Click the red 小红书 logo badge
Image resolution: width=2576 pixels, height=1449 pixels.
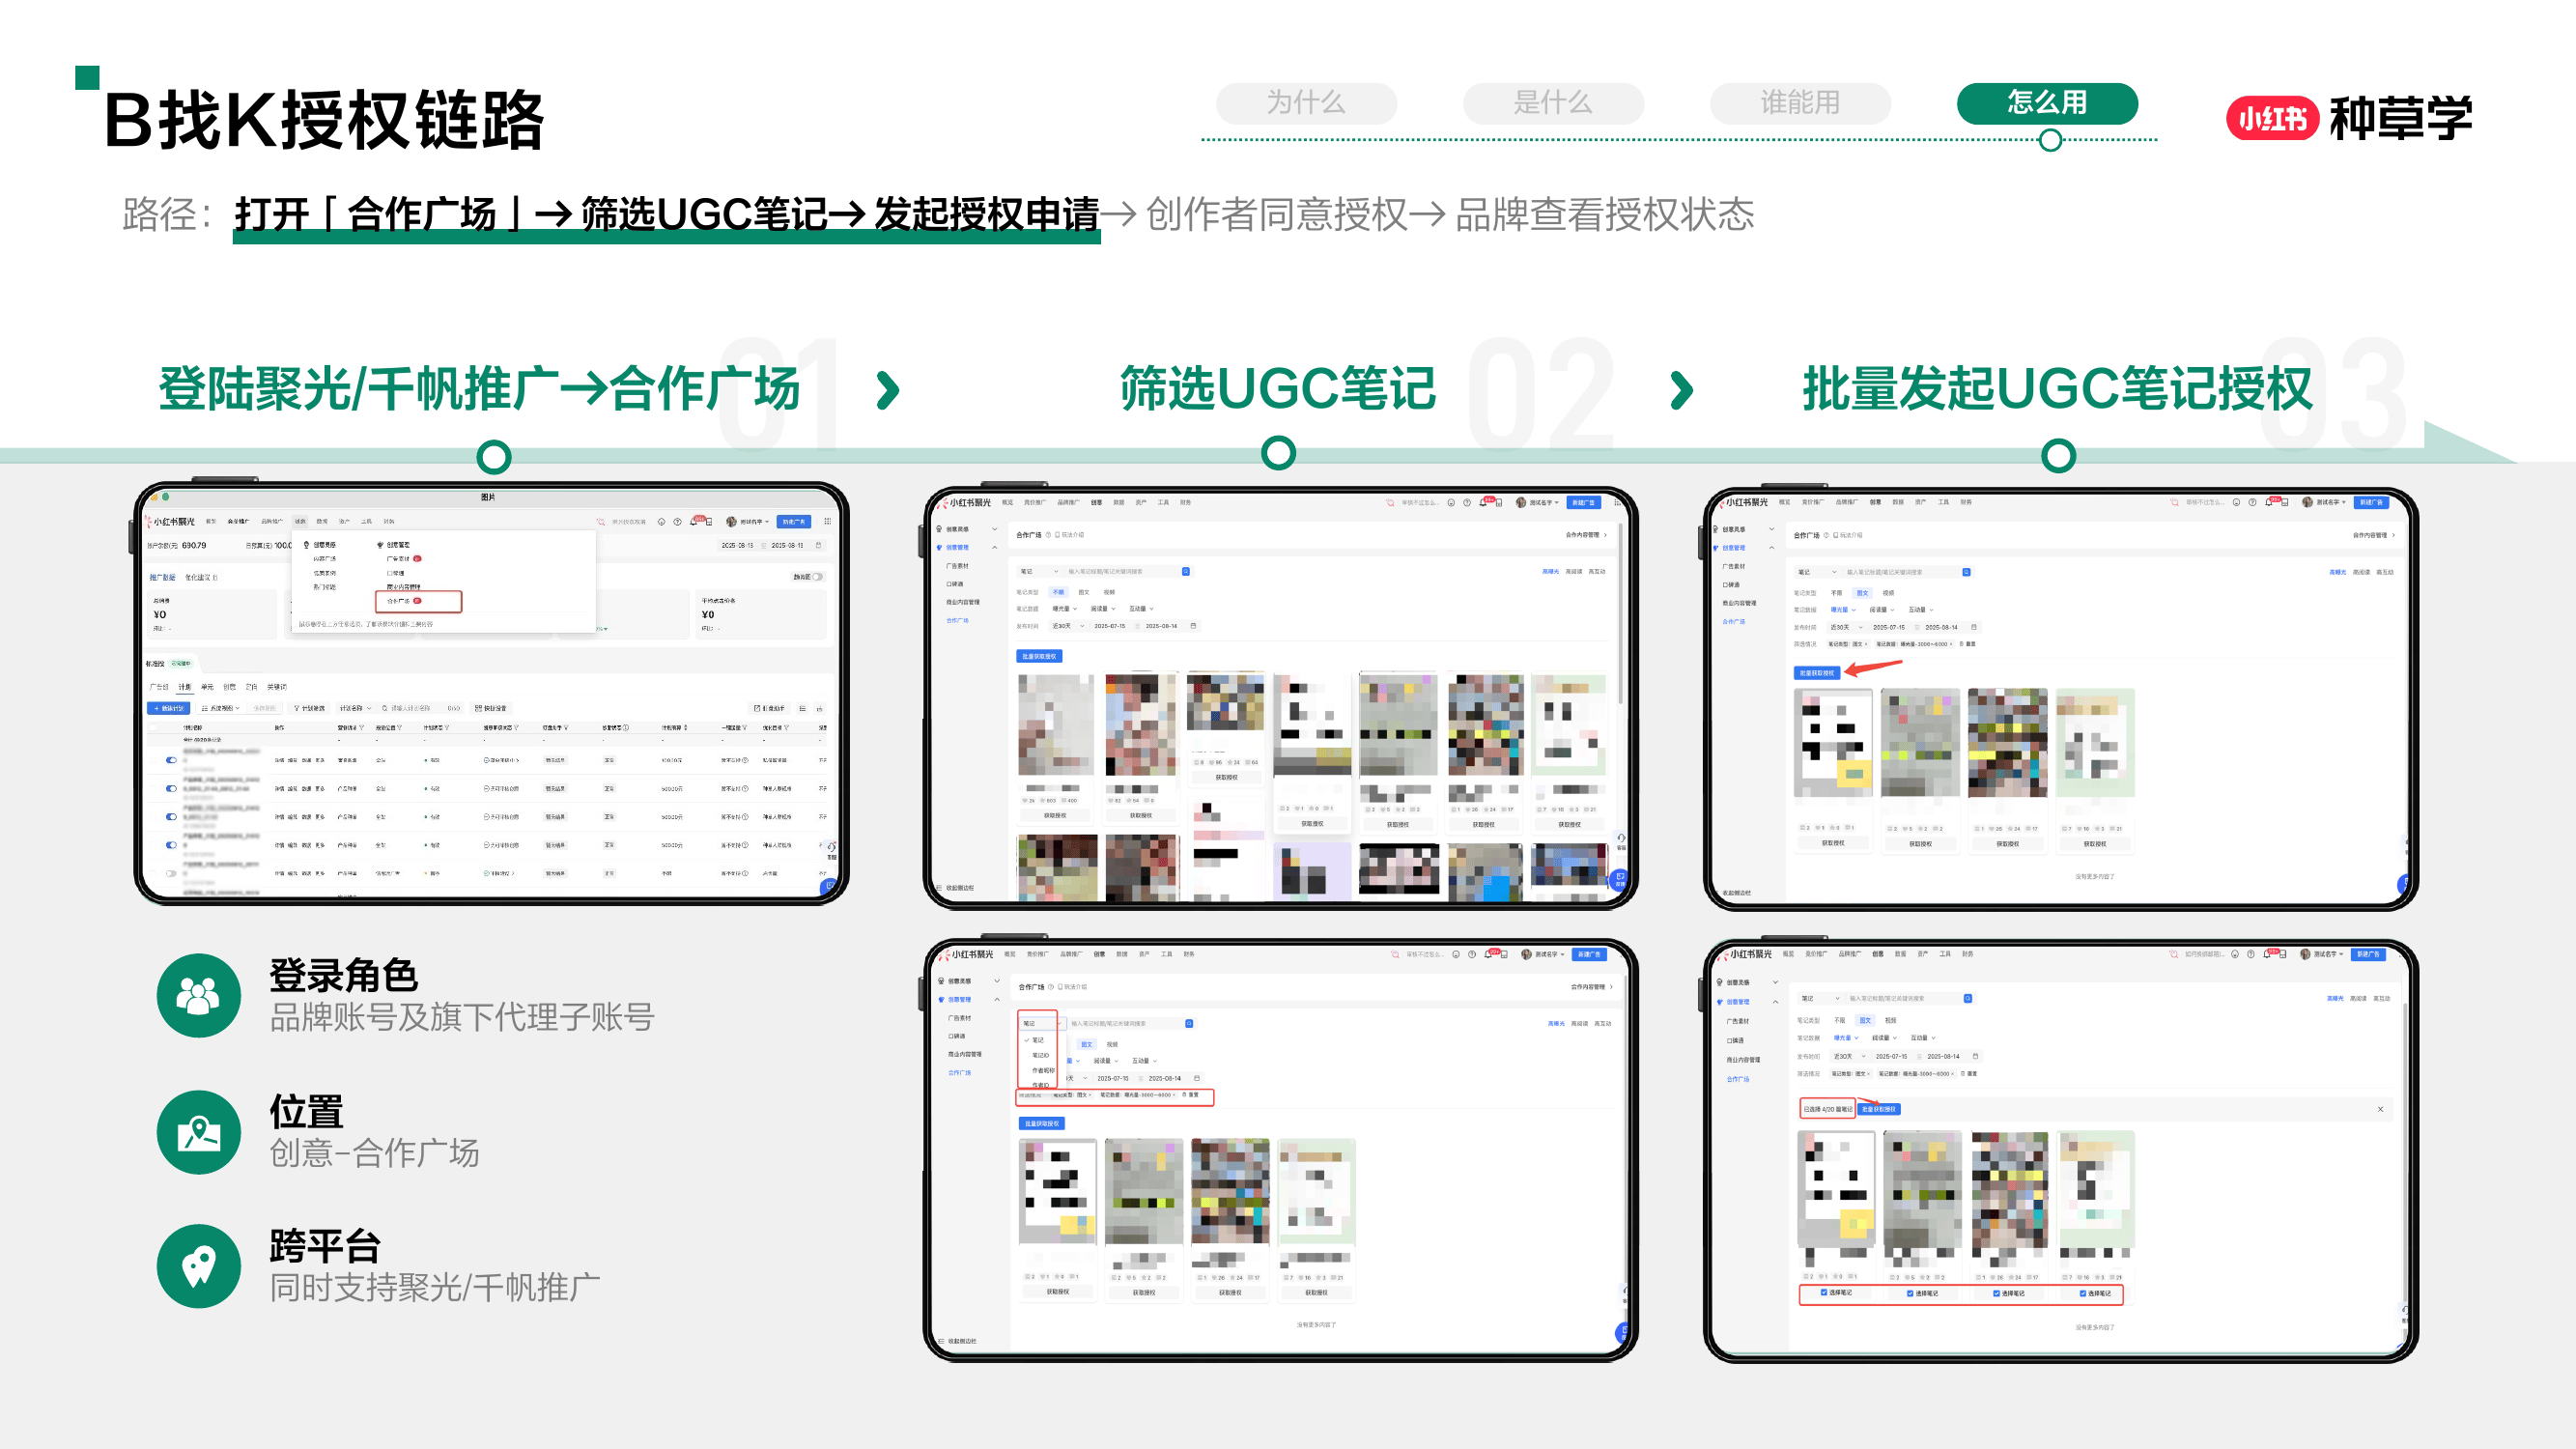[2271, 120]
